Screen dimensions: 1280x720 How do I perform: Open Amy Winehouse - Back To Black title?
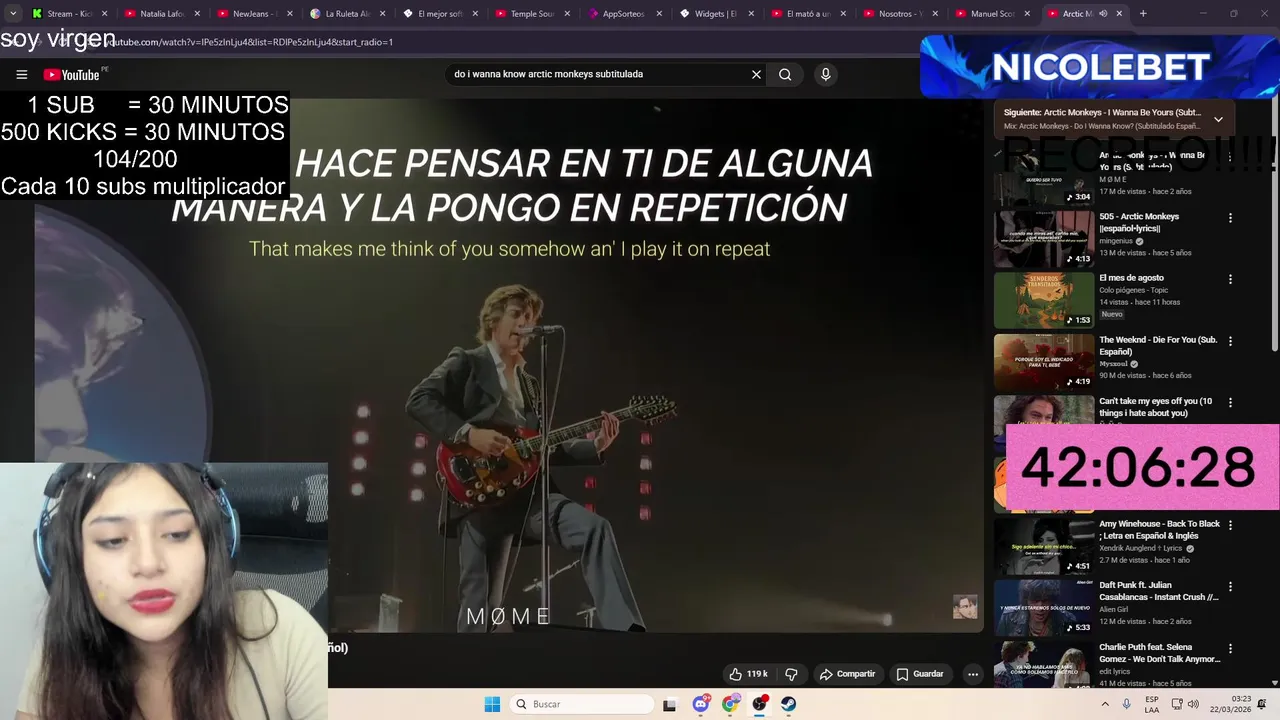tap(1159, 529)
